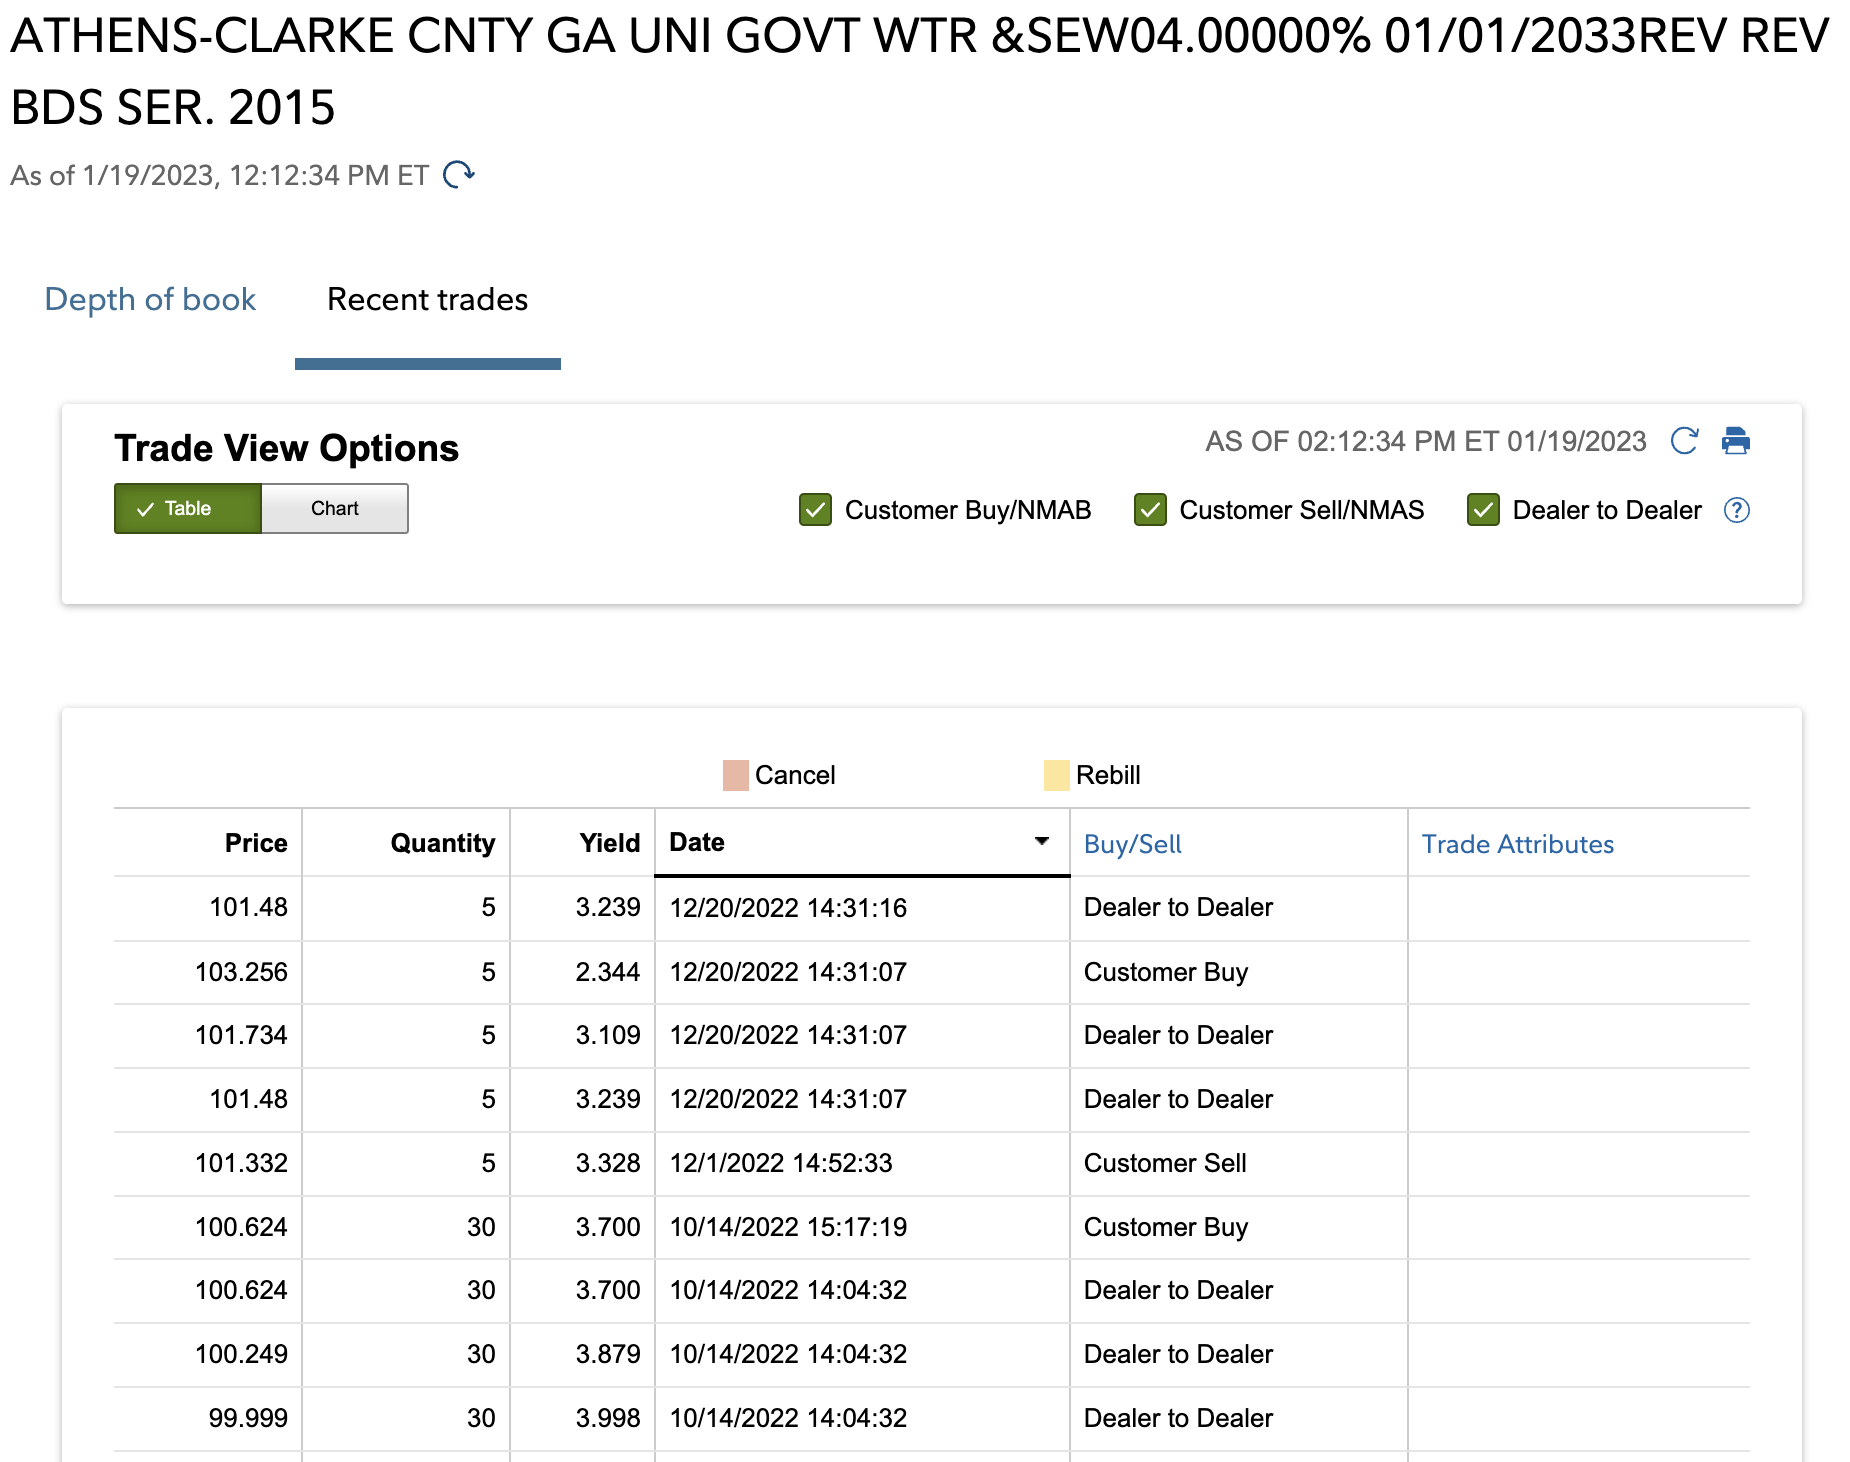
Task: Open the Trade Attributes column link
Action: pyautogui.click(x=1517, y=844)
